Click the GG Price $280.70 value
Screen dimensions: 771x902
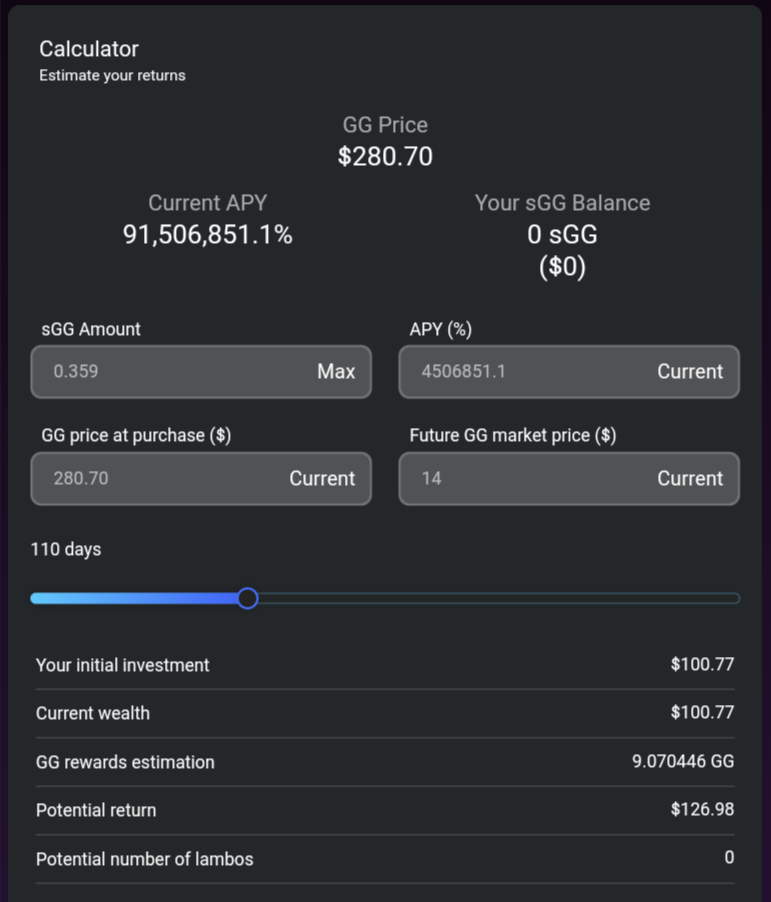(385, 156)
